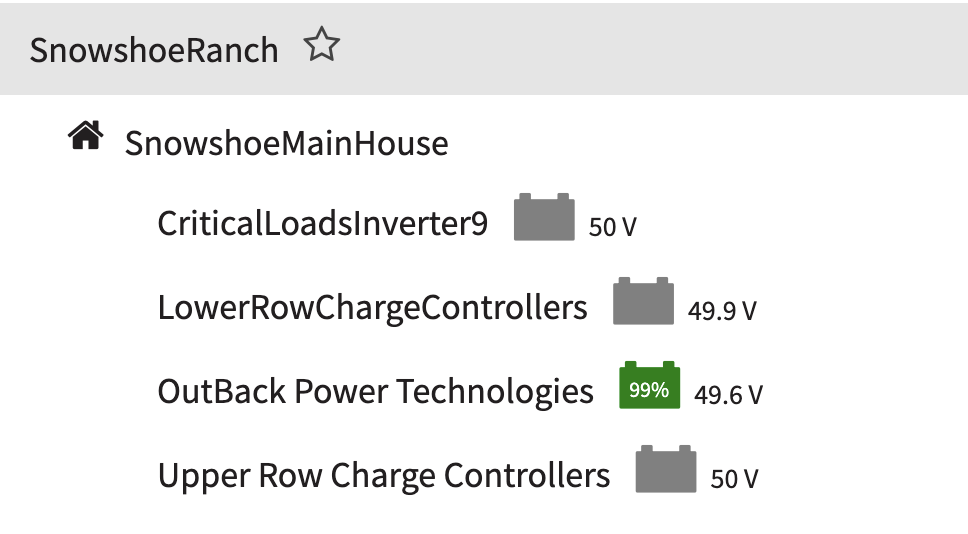968x534 pixels.
Task: Click the gray battery icon for CriticalLoadsInverter9
Action: 544,218
